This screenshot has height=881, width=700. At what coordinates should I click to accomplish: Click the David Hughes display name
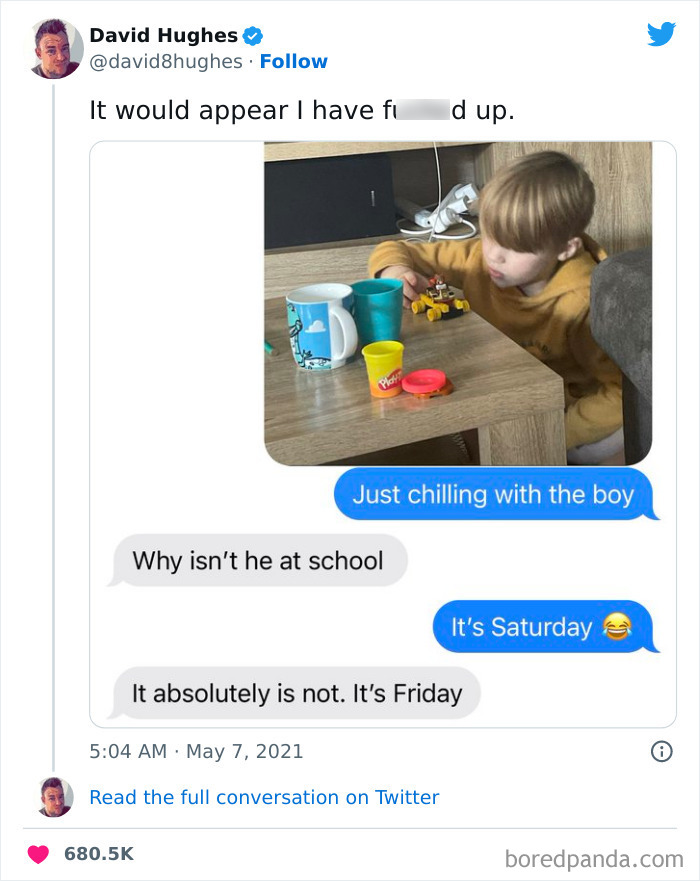(x=163, y=36)
